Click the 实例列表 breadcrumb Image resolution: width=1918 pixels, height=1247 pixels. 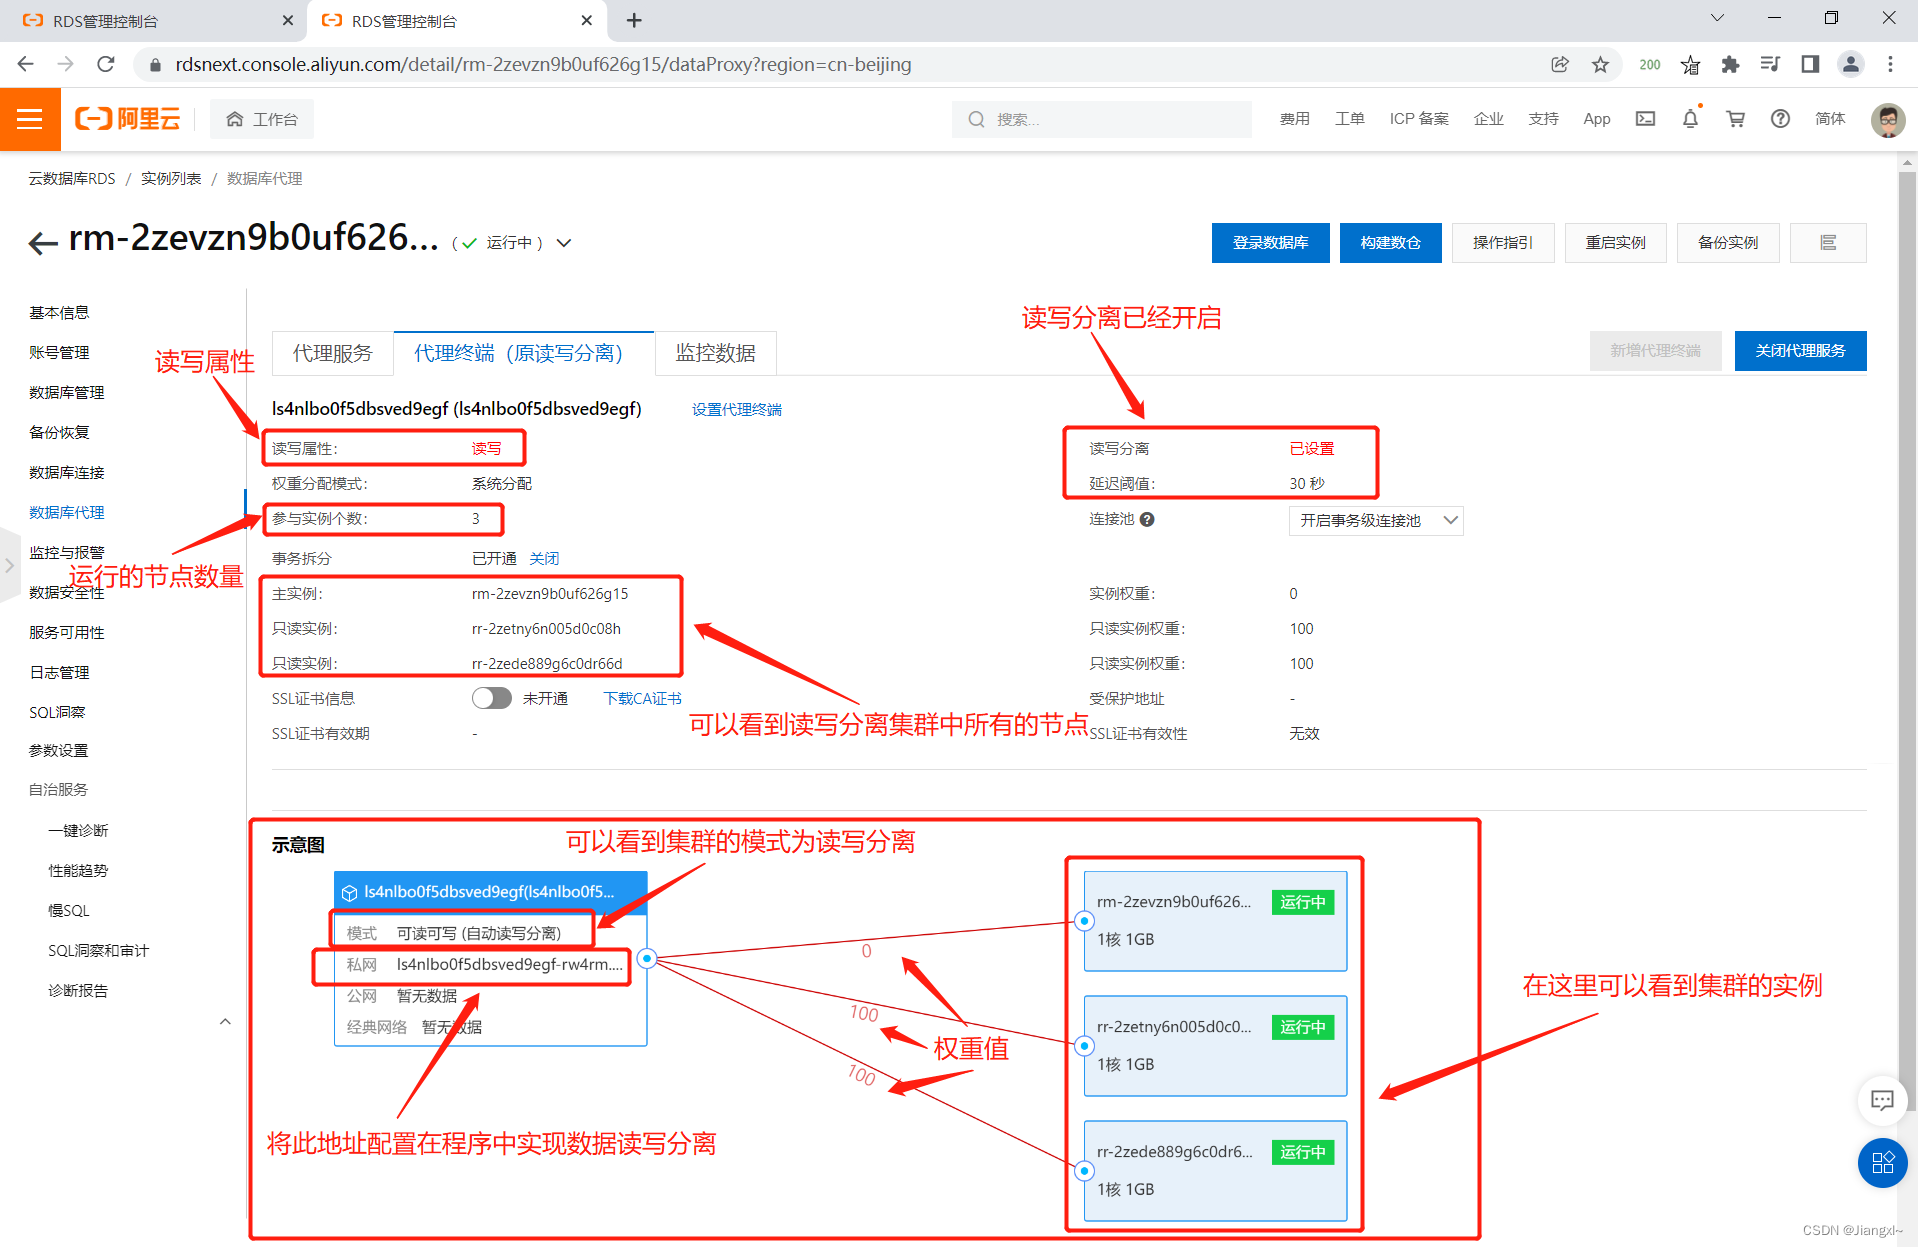pos(171,178)
